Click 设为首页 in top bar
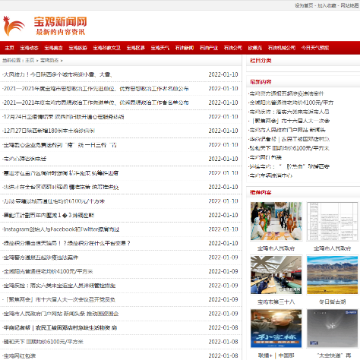This screenshot has width=360, height=360. 304,6
